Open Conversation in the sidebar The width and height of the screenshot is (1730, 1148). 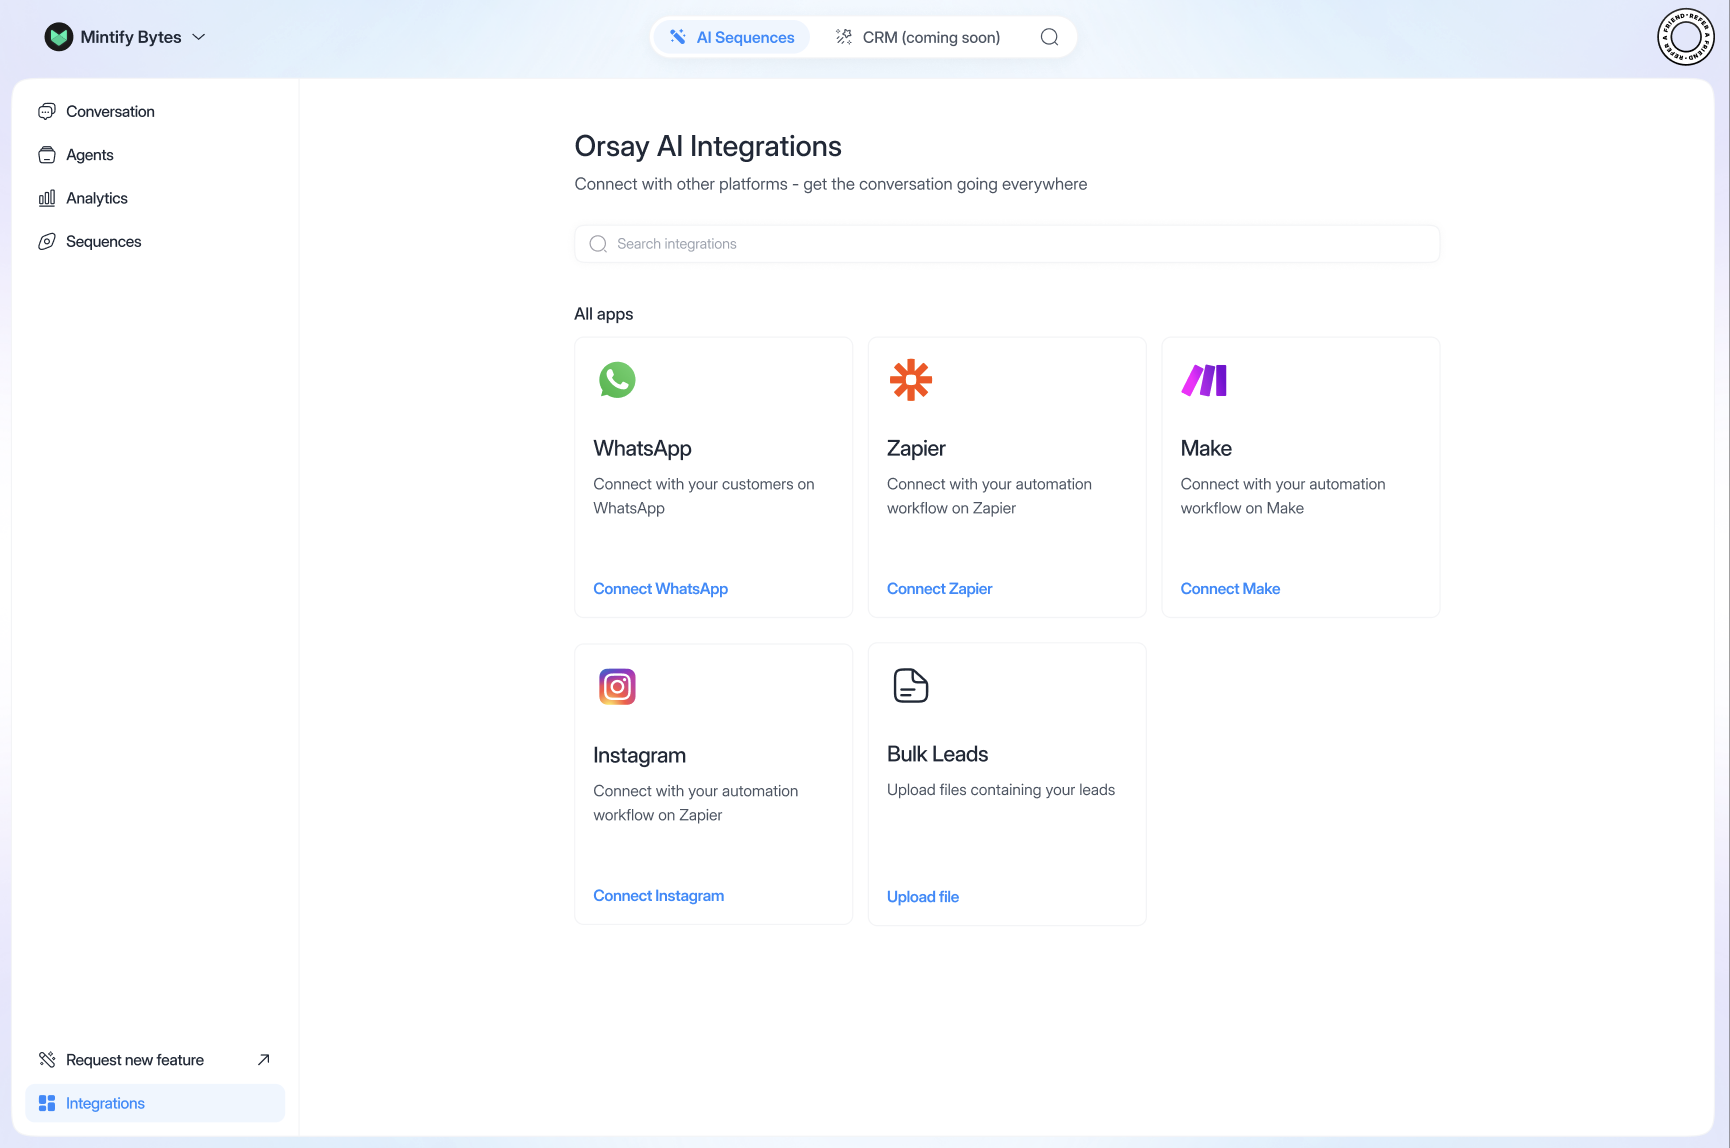click(110, 111)
